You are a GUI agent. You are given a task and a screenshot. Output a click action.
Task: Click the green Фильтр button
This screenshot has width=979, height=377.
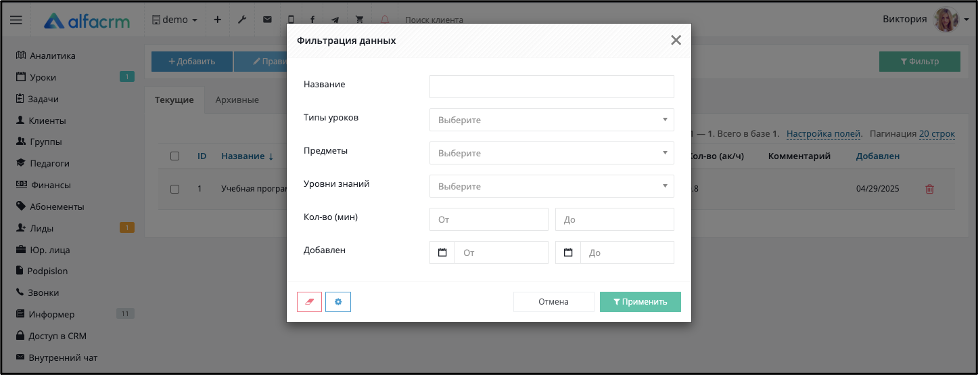click(919, 61)
